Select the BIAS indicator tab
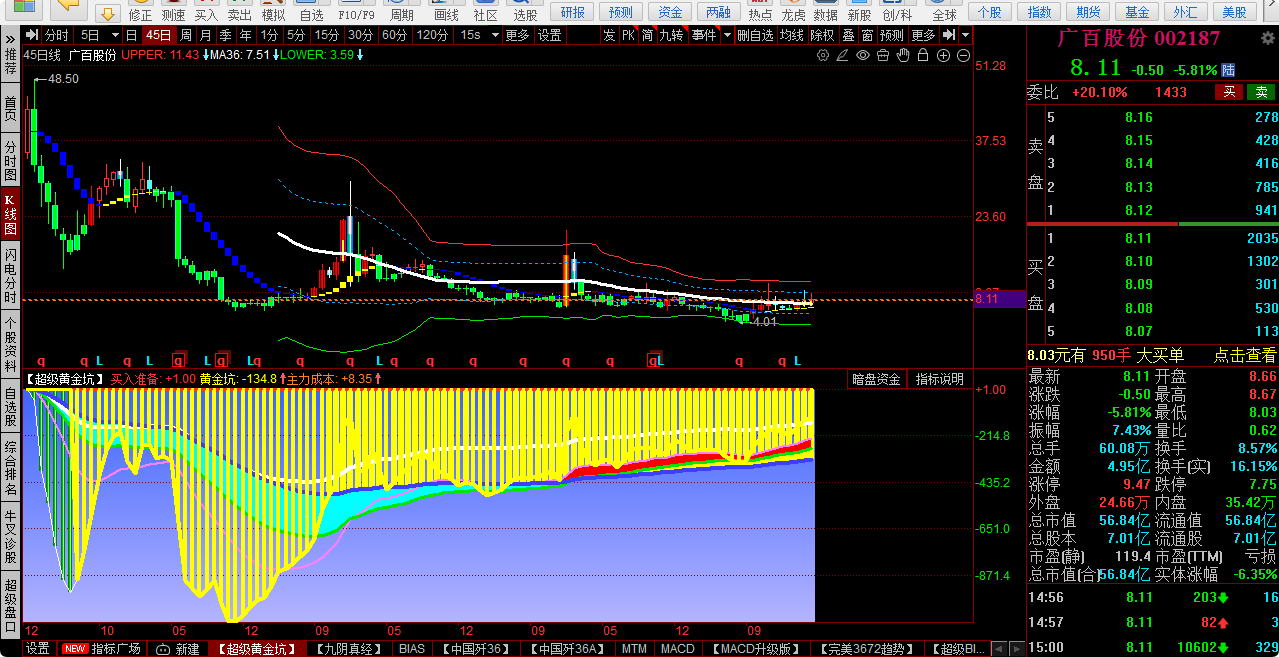Viewport: 1279px width, 657px height. tap(411, 649)
